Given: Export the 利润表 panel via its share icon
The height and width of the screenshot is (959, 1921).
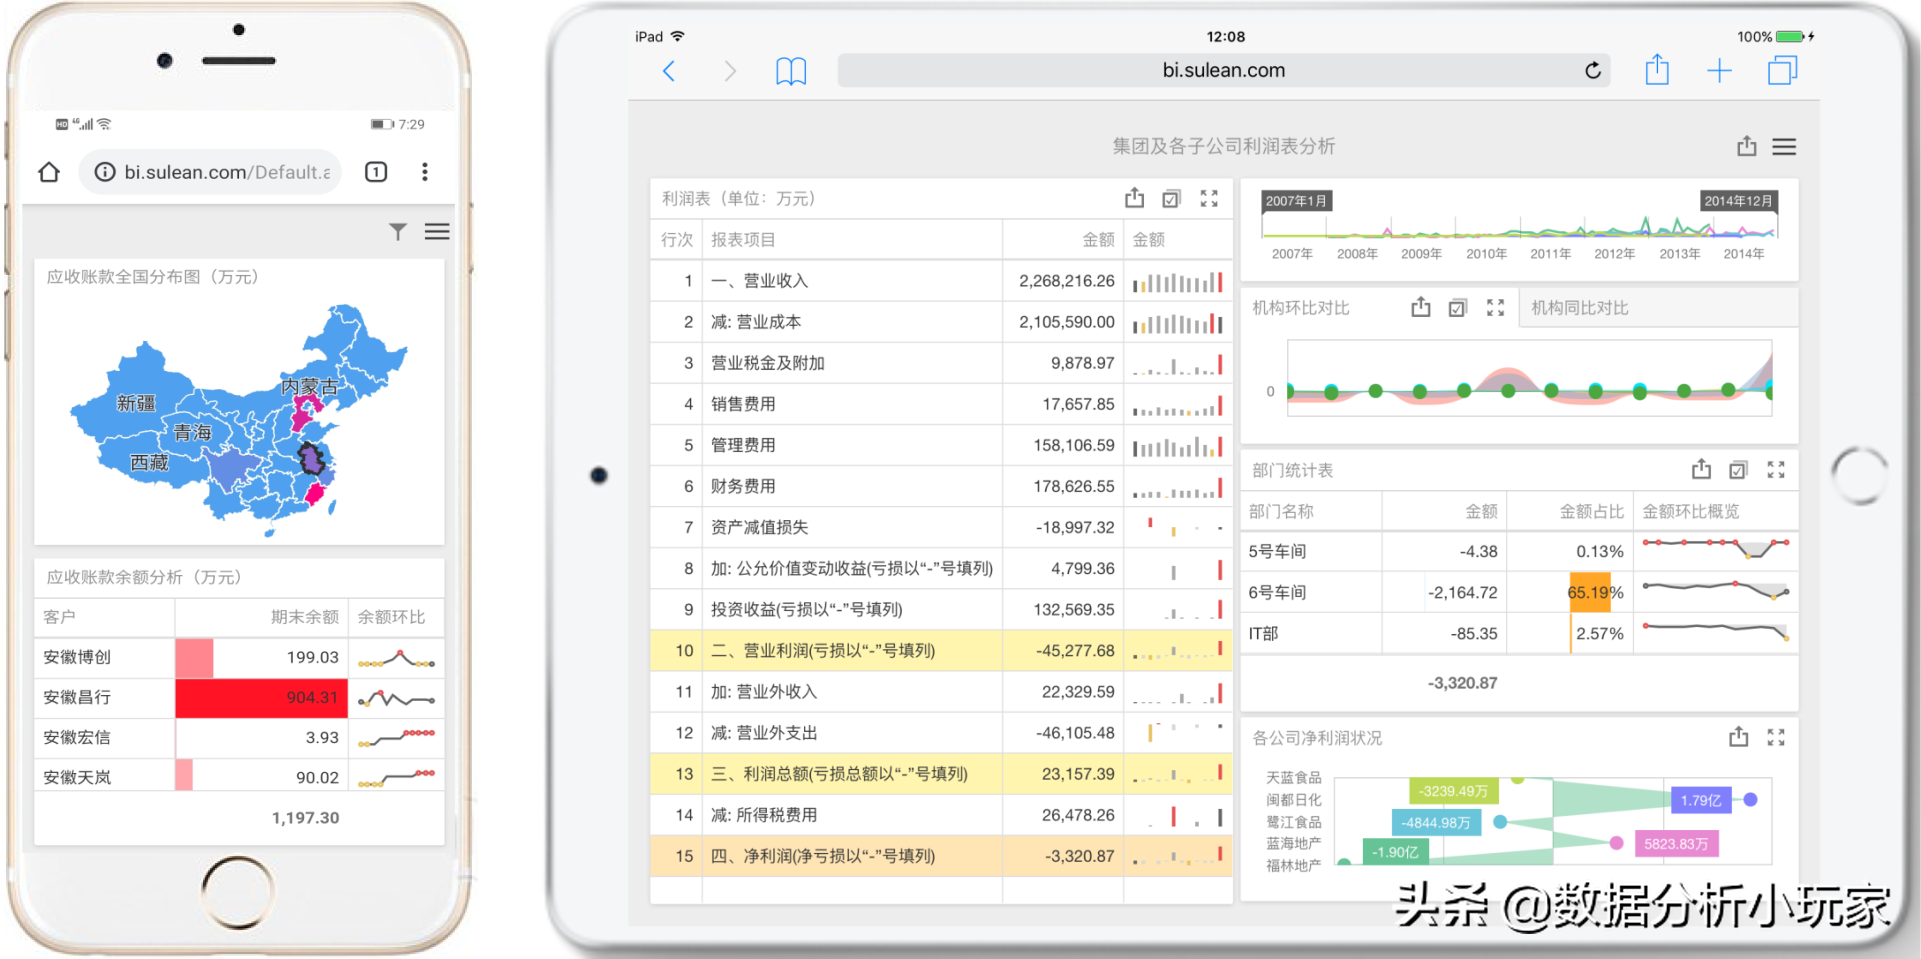Looking at the screenshot, I should (x=1134, y=198).
